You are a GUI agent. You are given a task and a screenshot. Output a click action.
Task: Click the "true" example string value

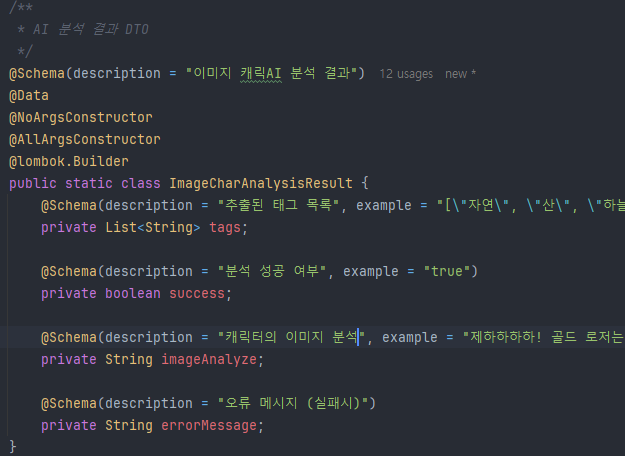point(447,272)
